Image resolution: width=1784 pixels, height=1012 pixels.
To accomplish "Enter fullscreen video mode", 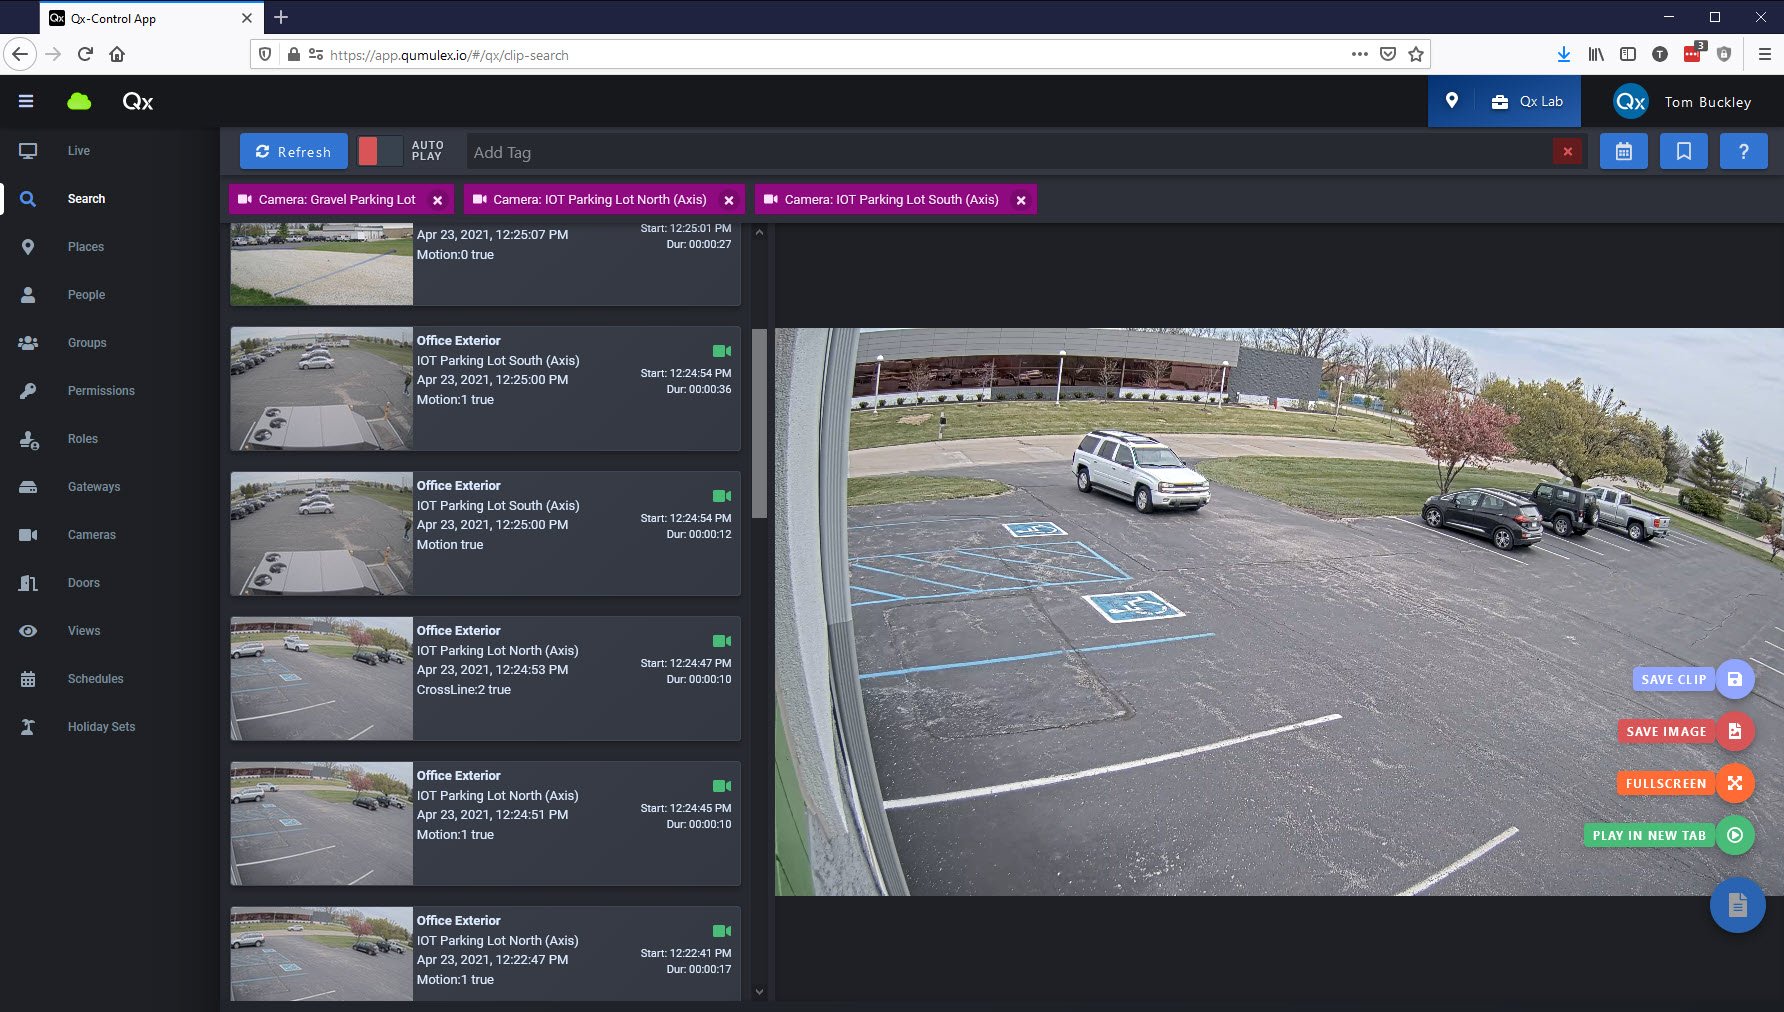I will [x=1734, y=784].
